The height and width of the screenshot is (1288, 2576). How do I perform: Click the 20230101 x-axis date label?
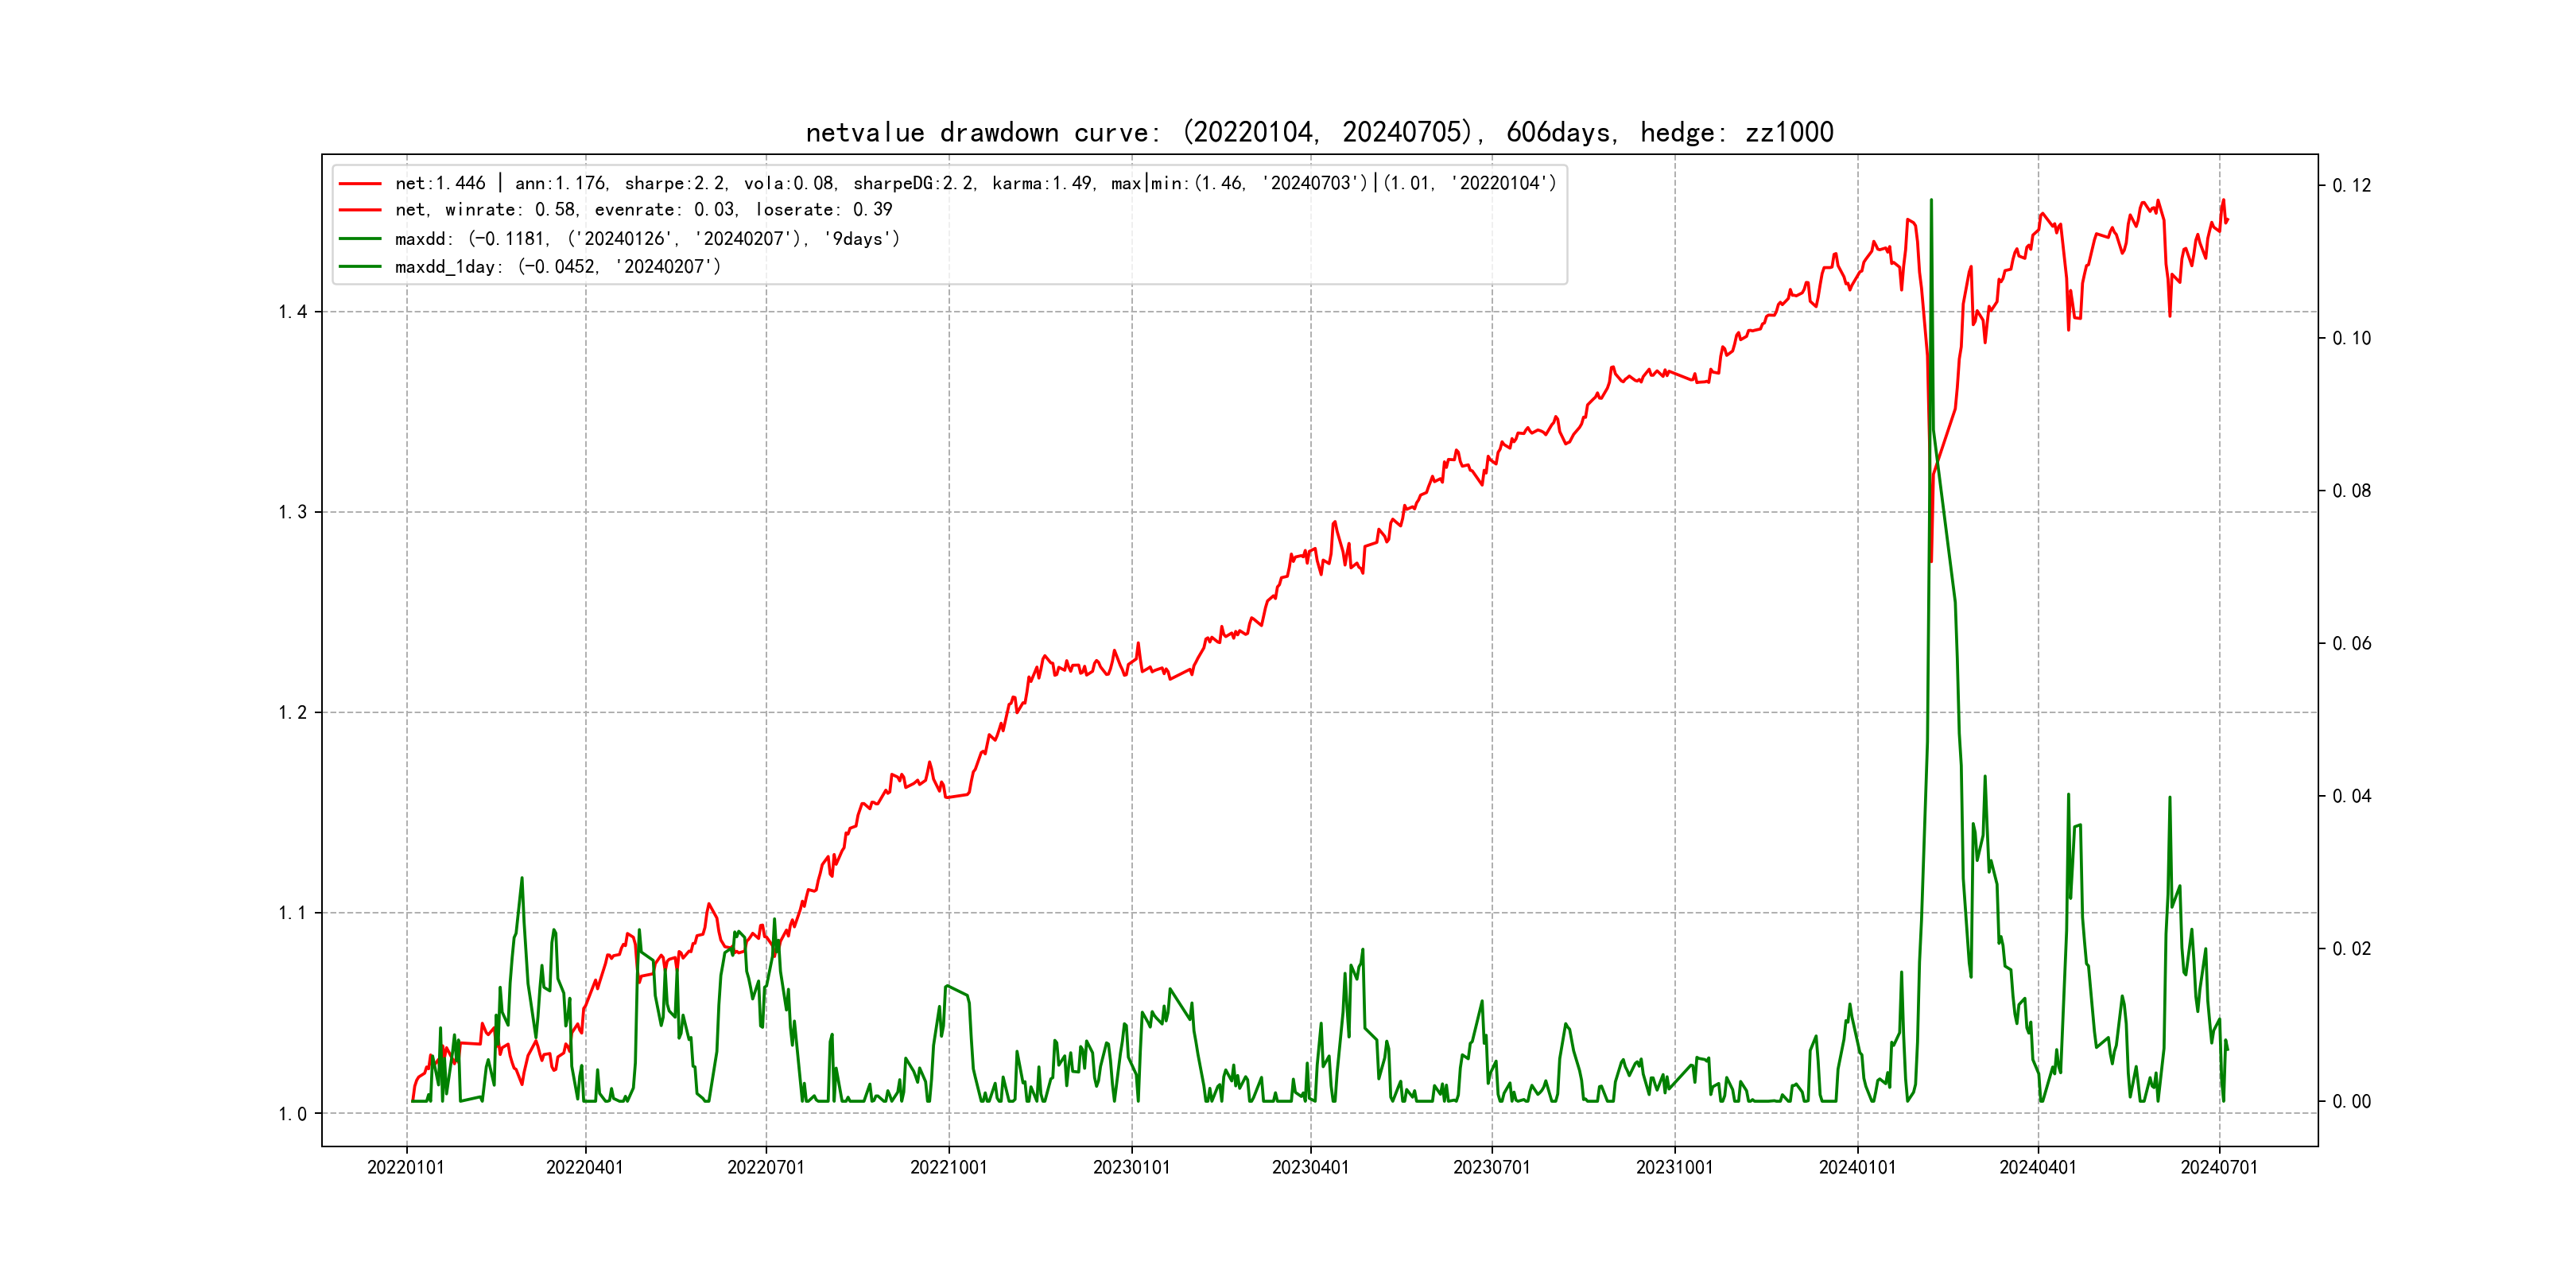[x=1131, y=1168]
